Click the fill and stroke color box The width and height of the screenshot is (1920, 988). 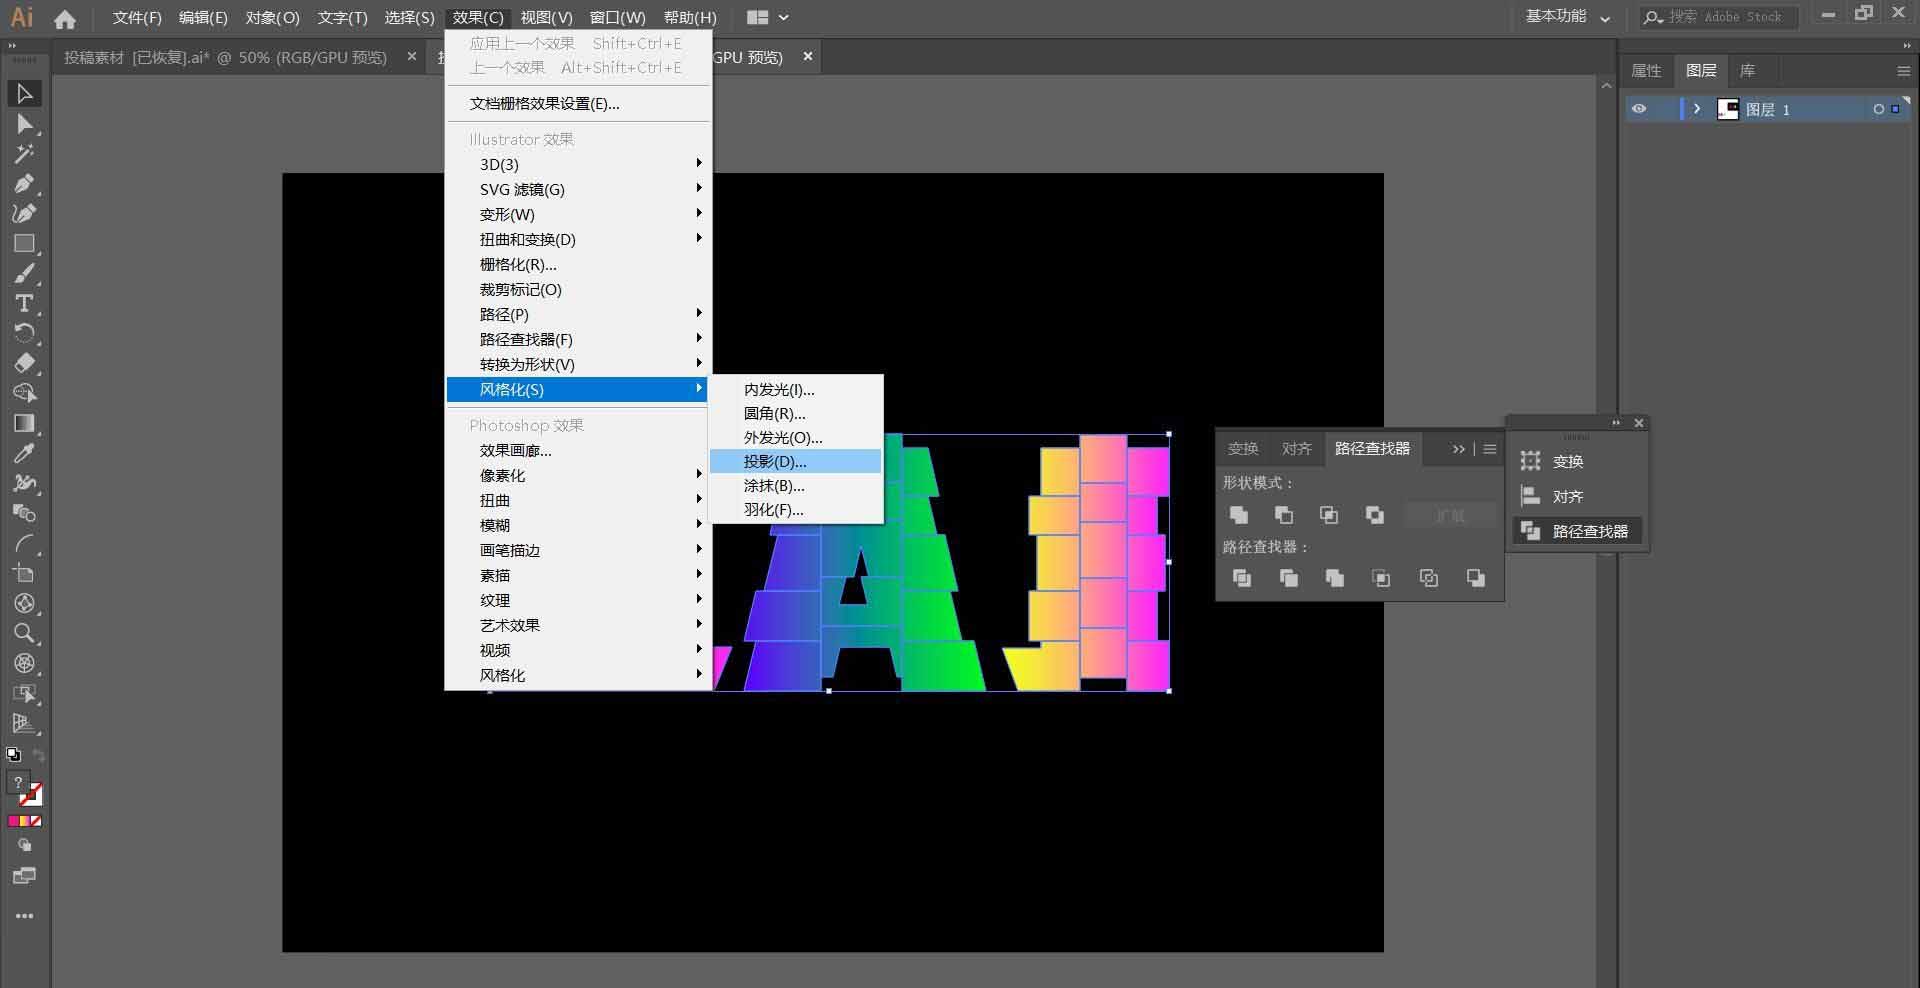[25, 790]
